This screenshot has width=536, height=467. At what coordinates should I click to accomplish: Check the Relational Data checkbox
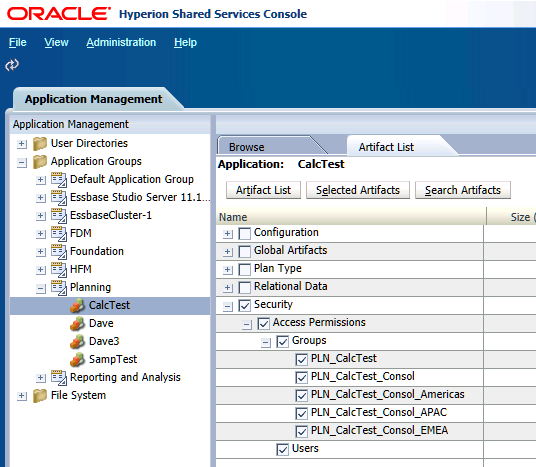(x=245, y=288)
